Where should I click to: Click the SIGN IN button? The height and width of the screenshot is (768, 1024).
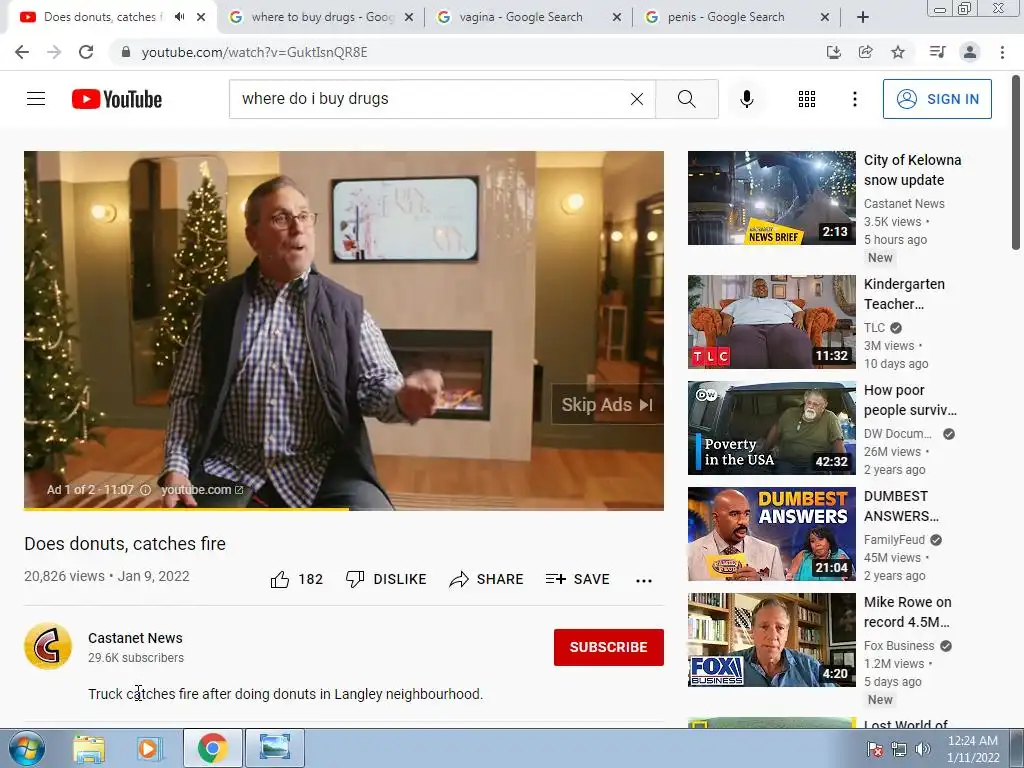(x=937, y=99)
